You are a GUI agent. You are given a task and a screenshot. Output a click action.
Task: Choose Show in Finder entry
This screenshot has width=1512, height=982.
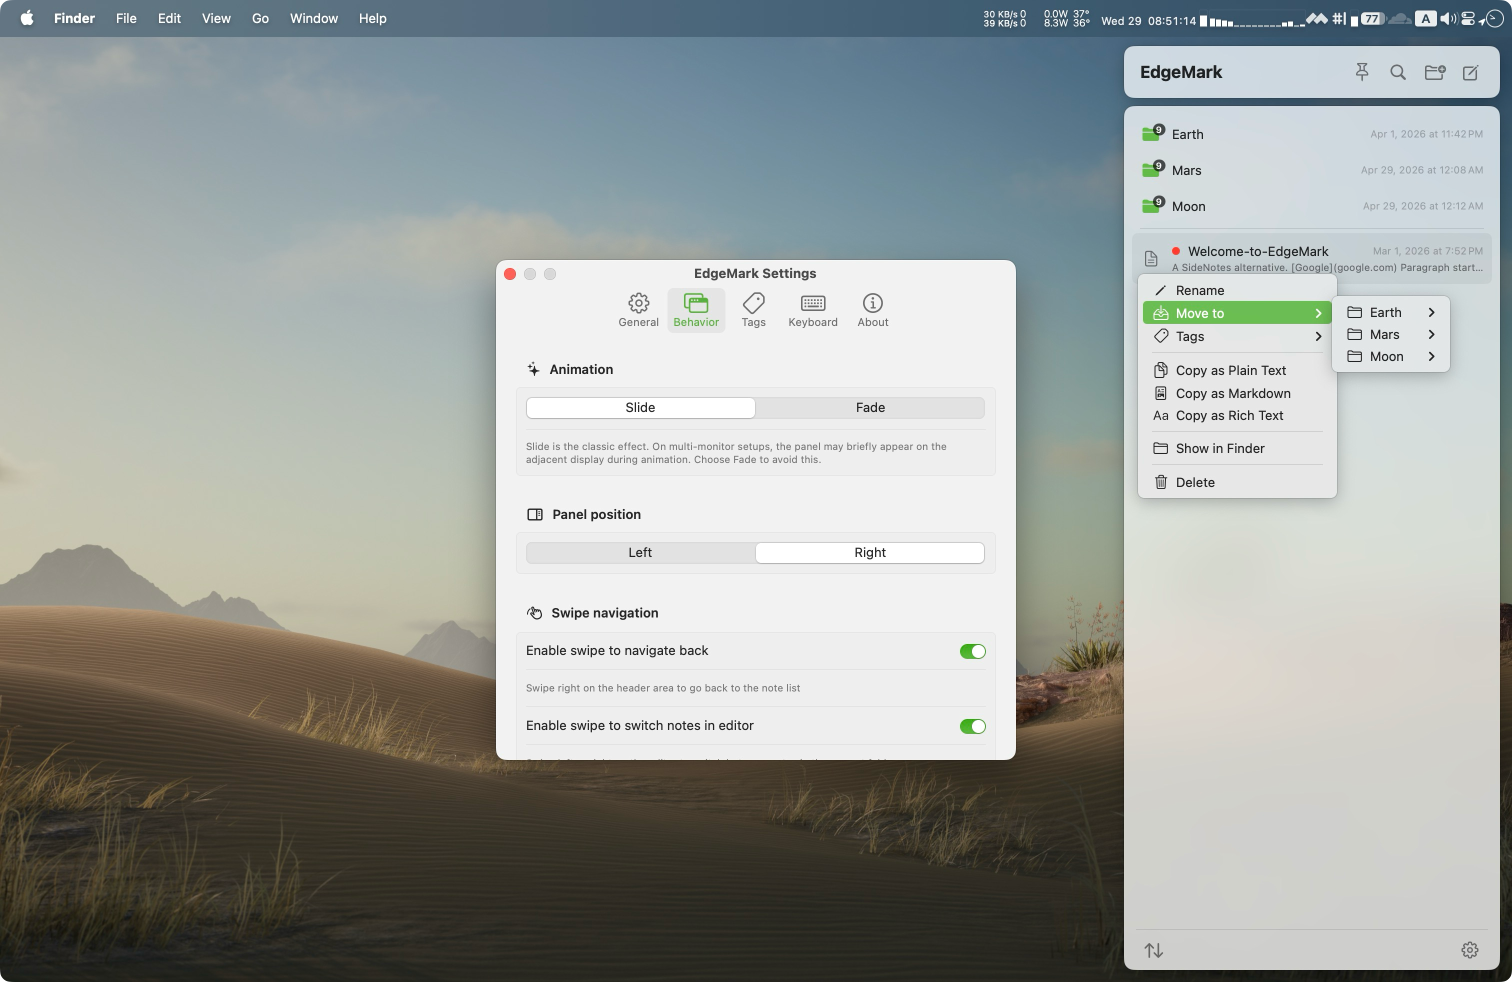tap(1237, 448)
